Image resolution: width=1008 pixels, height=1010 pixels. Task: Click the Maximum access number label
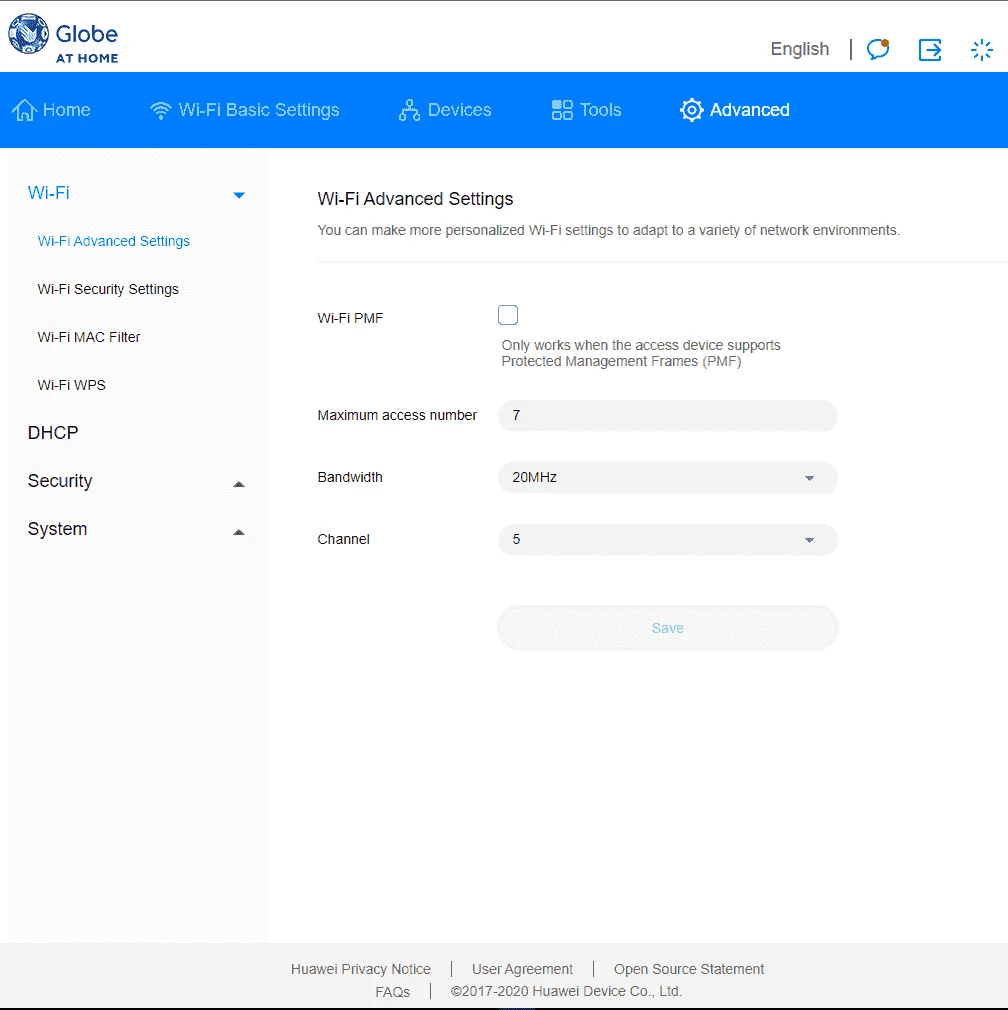point(397,415)
